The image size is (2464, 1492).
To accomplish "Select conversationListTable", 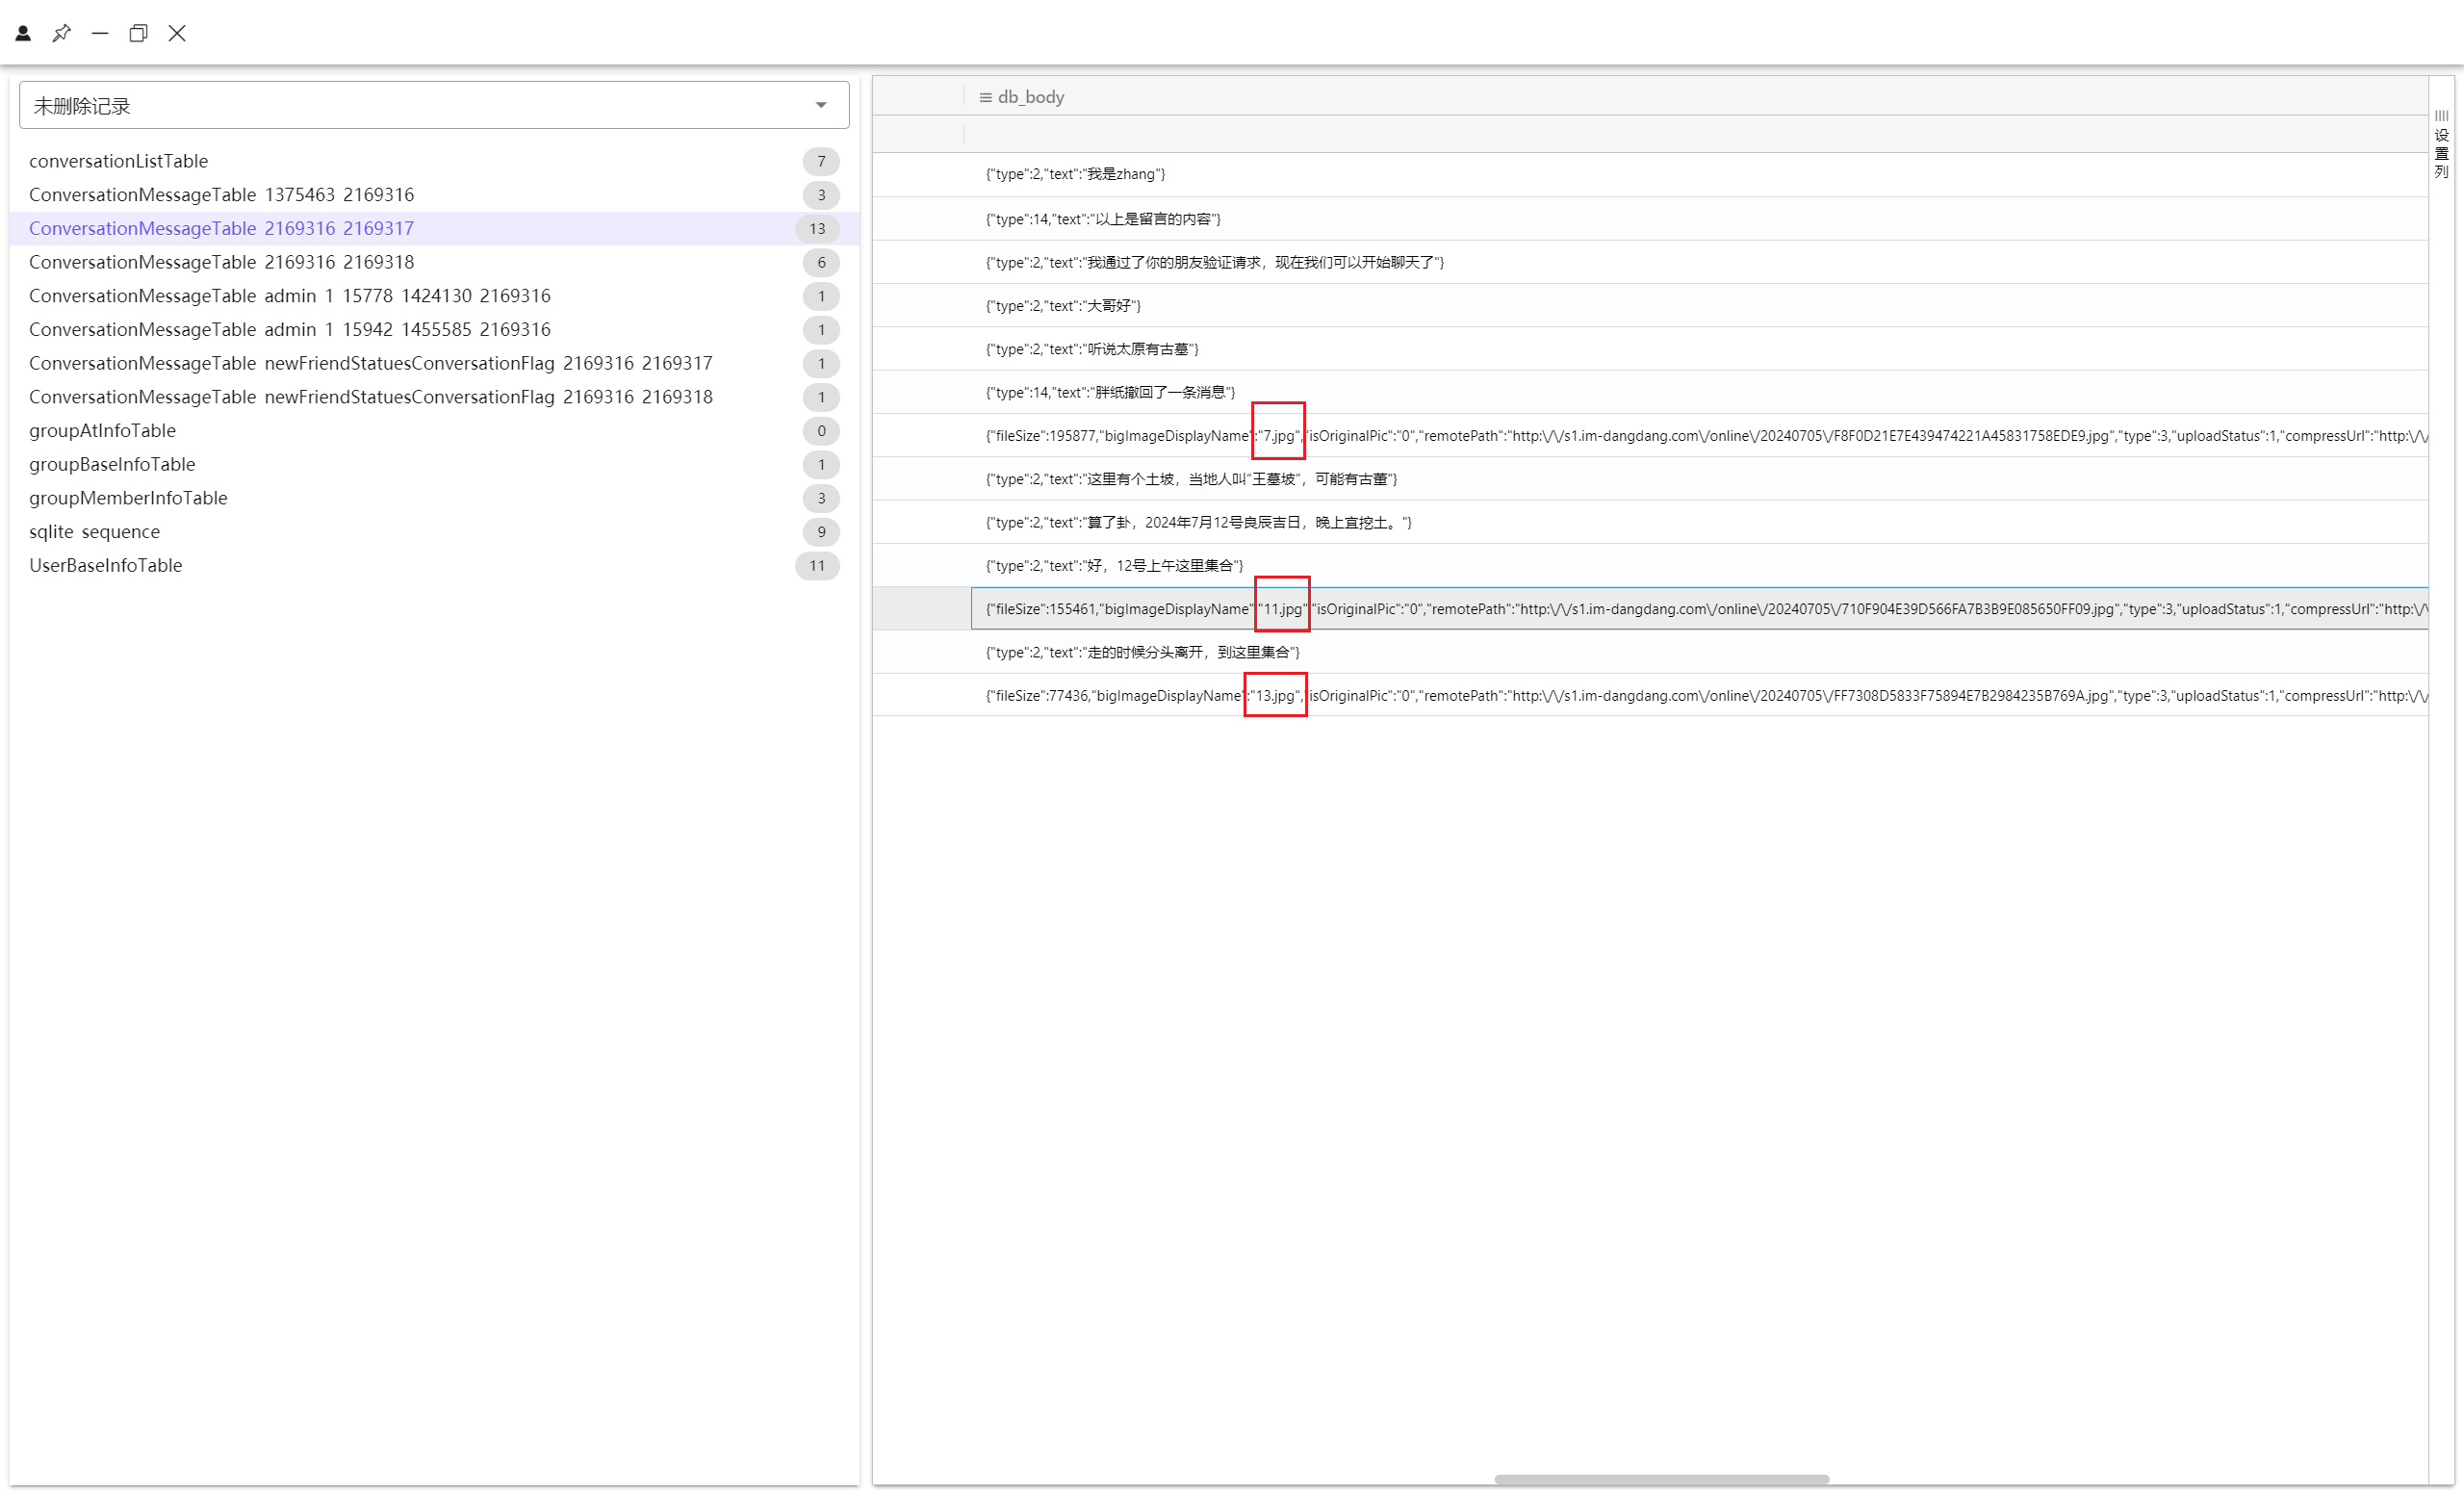I will pyautogui.click(x=434, y=161).
